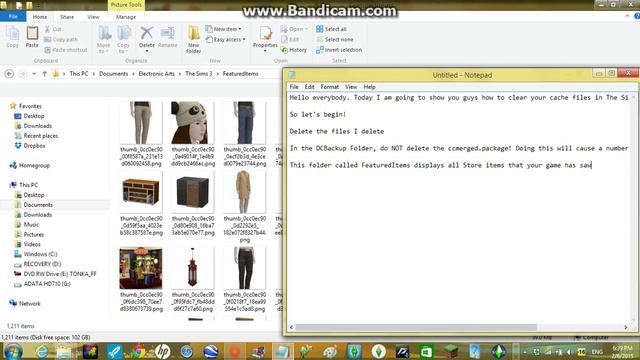
Task: Select the red hanging lantern thumbnail
Action: 193,280
